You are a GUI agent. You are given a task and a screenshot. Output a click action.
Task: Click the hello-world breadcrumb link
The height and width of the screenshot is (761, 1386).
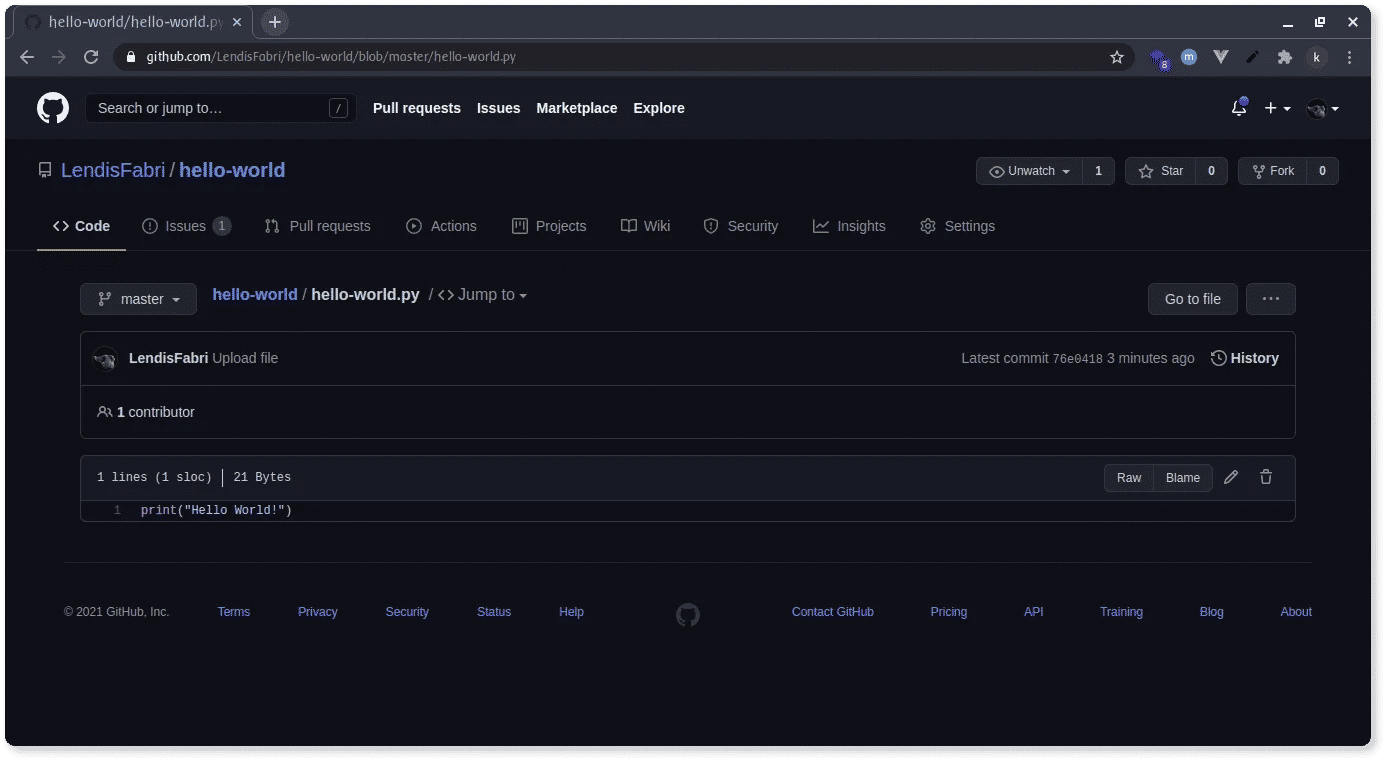[255, 295]
